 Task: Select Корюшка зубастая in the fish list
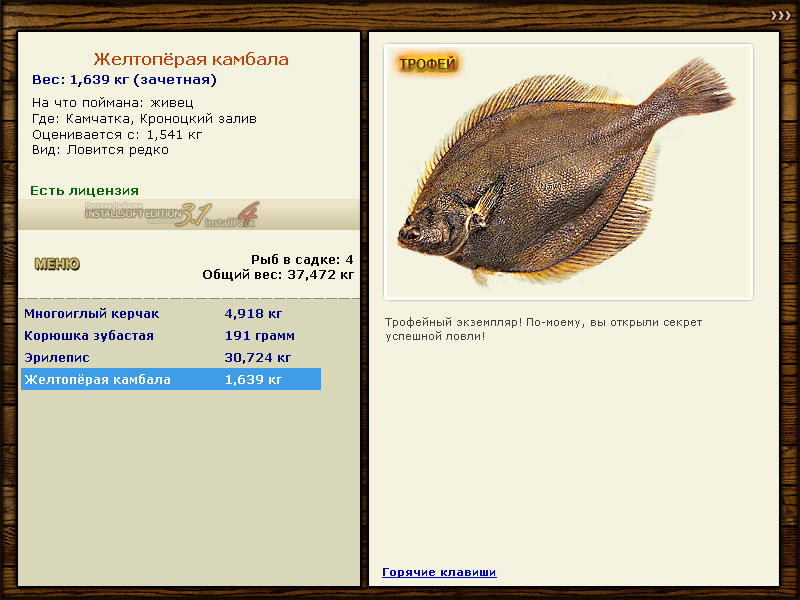pyautogui.click(x=89, y=336)
